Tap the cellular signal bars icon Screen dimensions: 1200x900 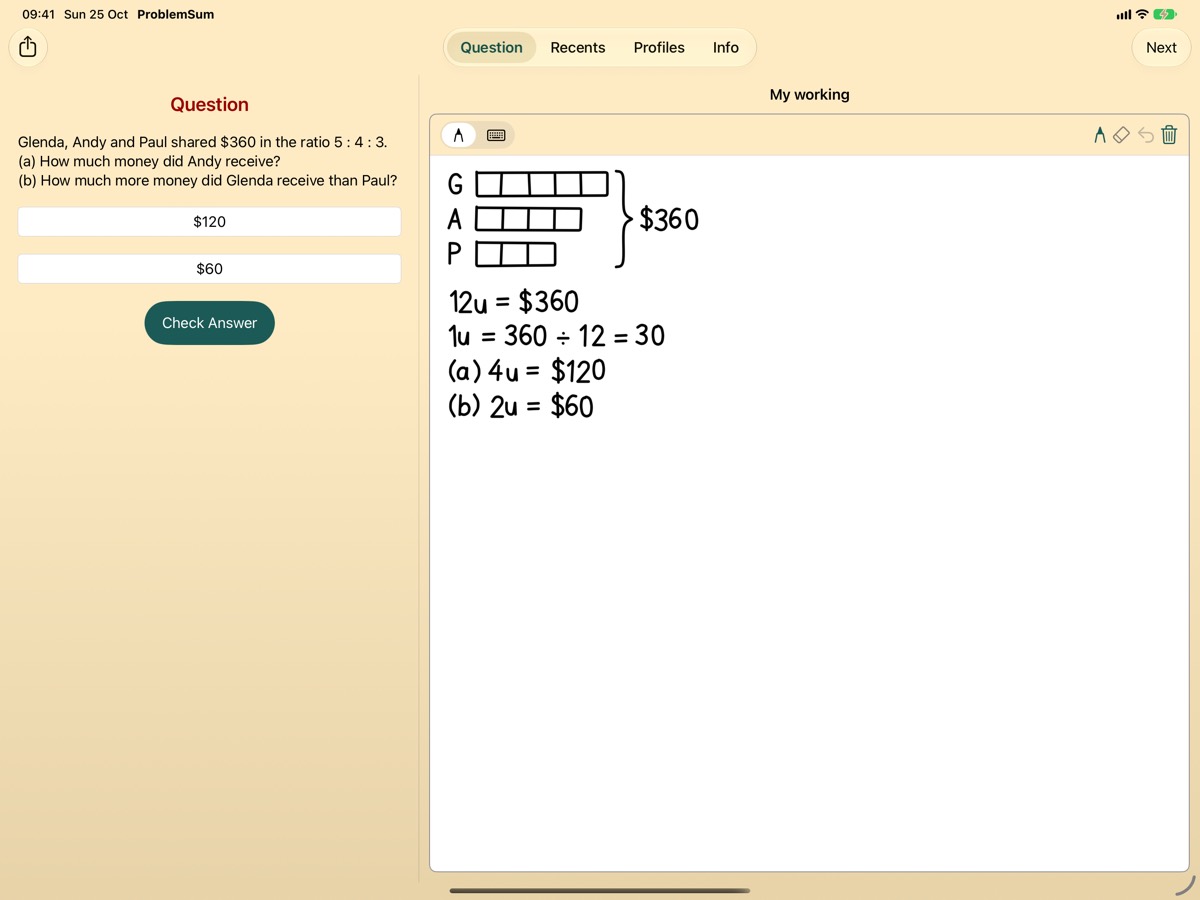click(x=1123, y=14)
